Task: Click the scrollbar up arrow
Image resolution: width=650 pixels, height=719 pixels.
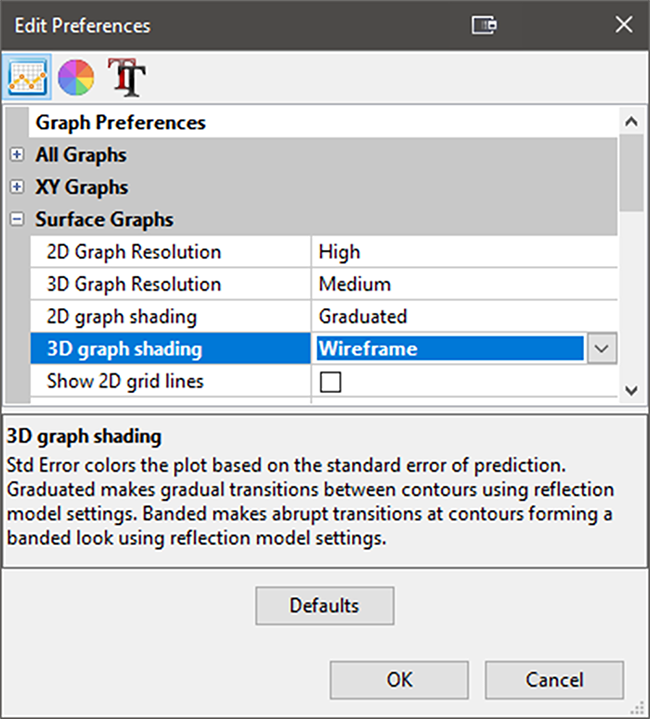Action: click(630, 122)
